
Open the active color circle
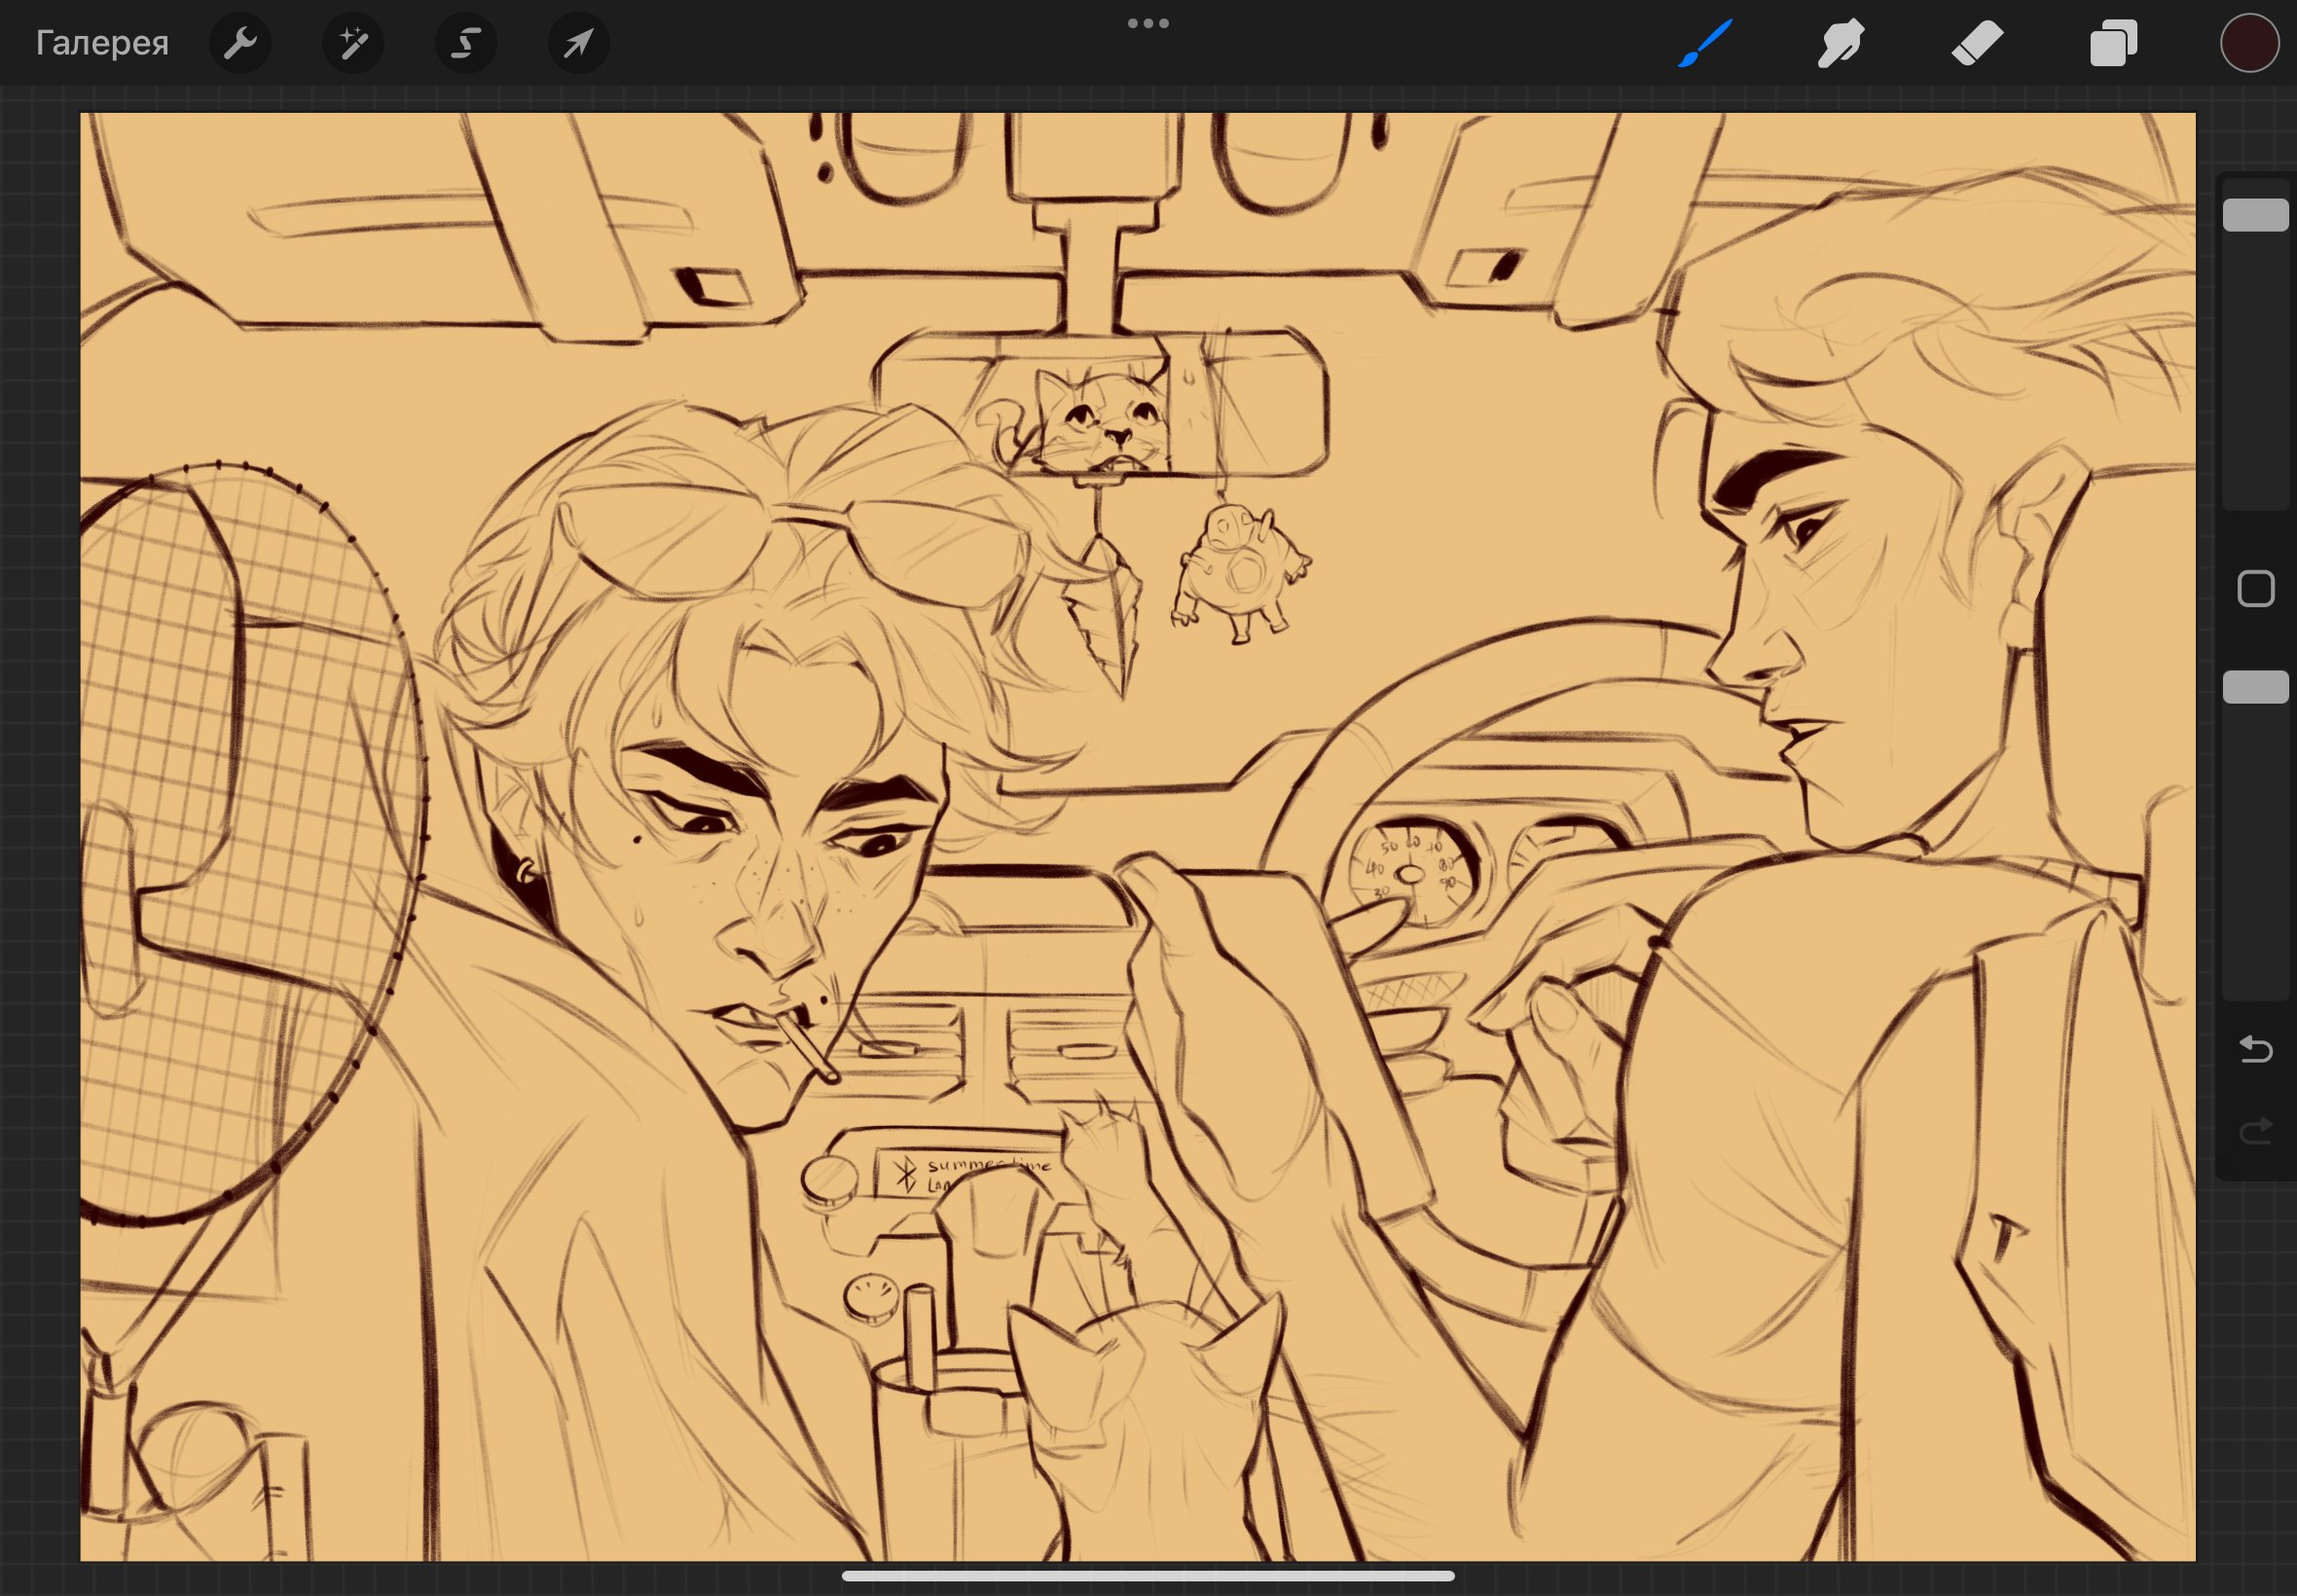click(x=2249, y=43)
